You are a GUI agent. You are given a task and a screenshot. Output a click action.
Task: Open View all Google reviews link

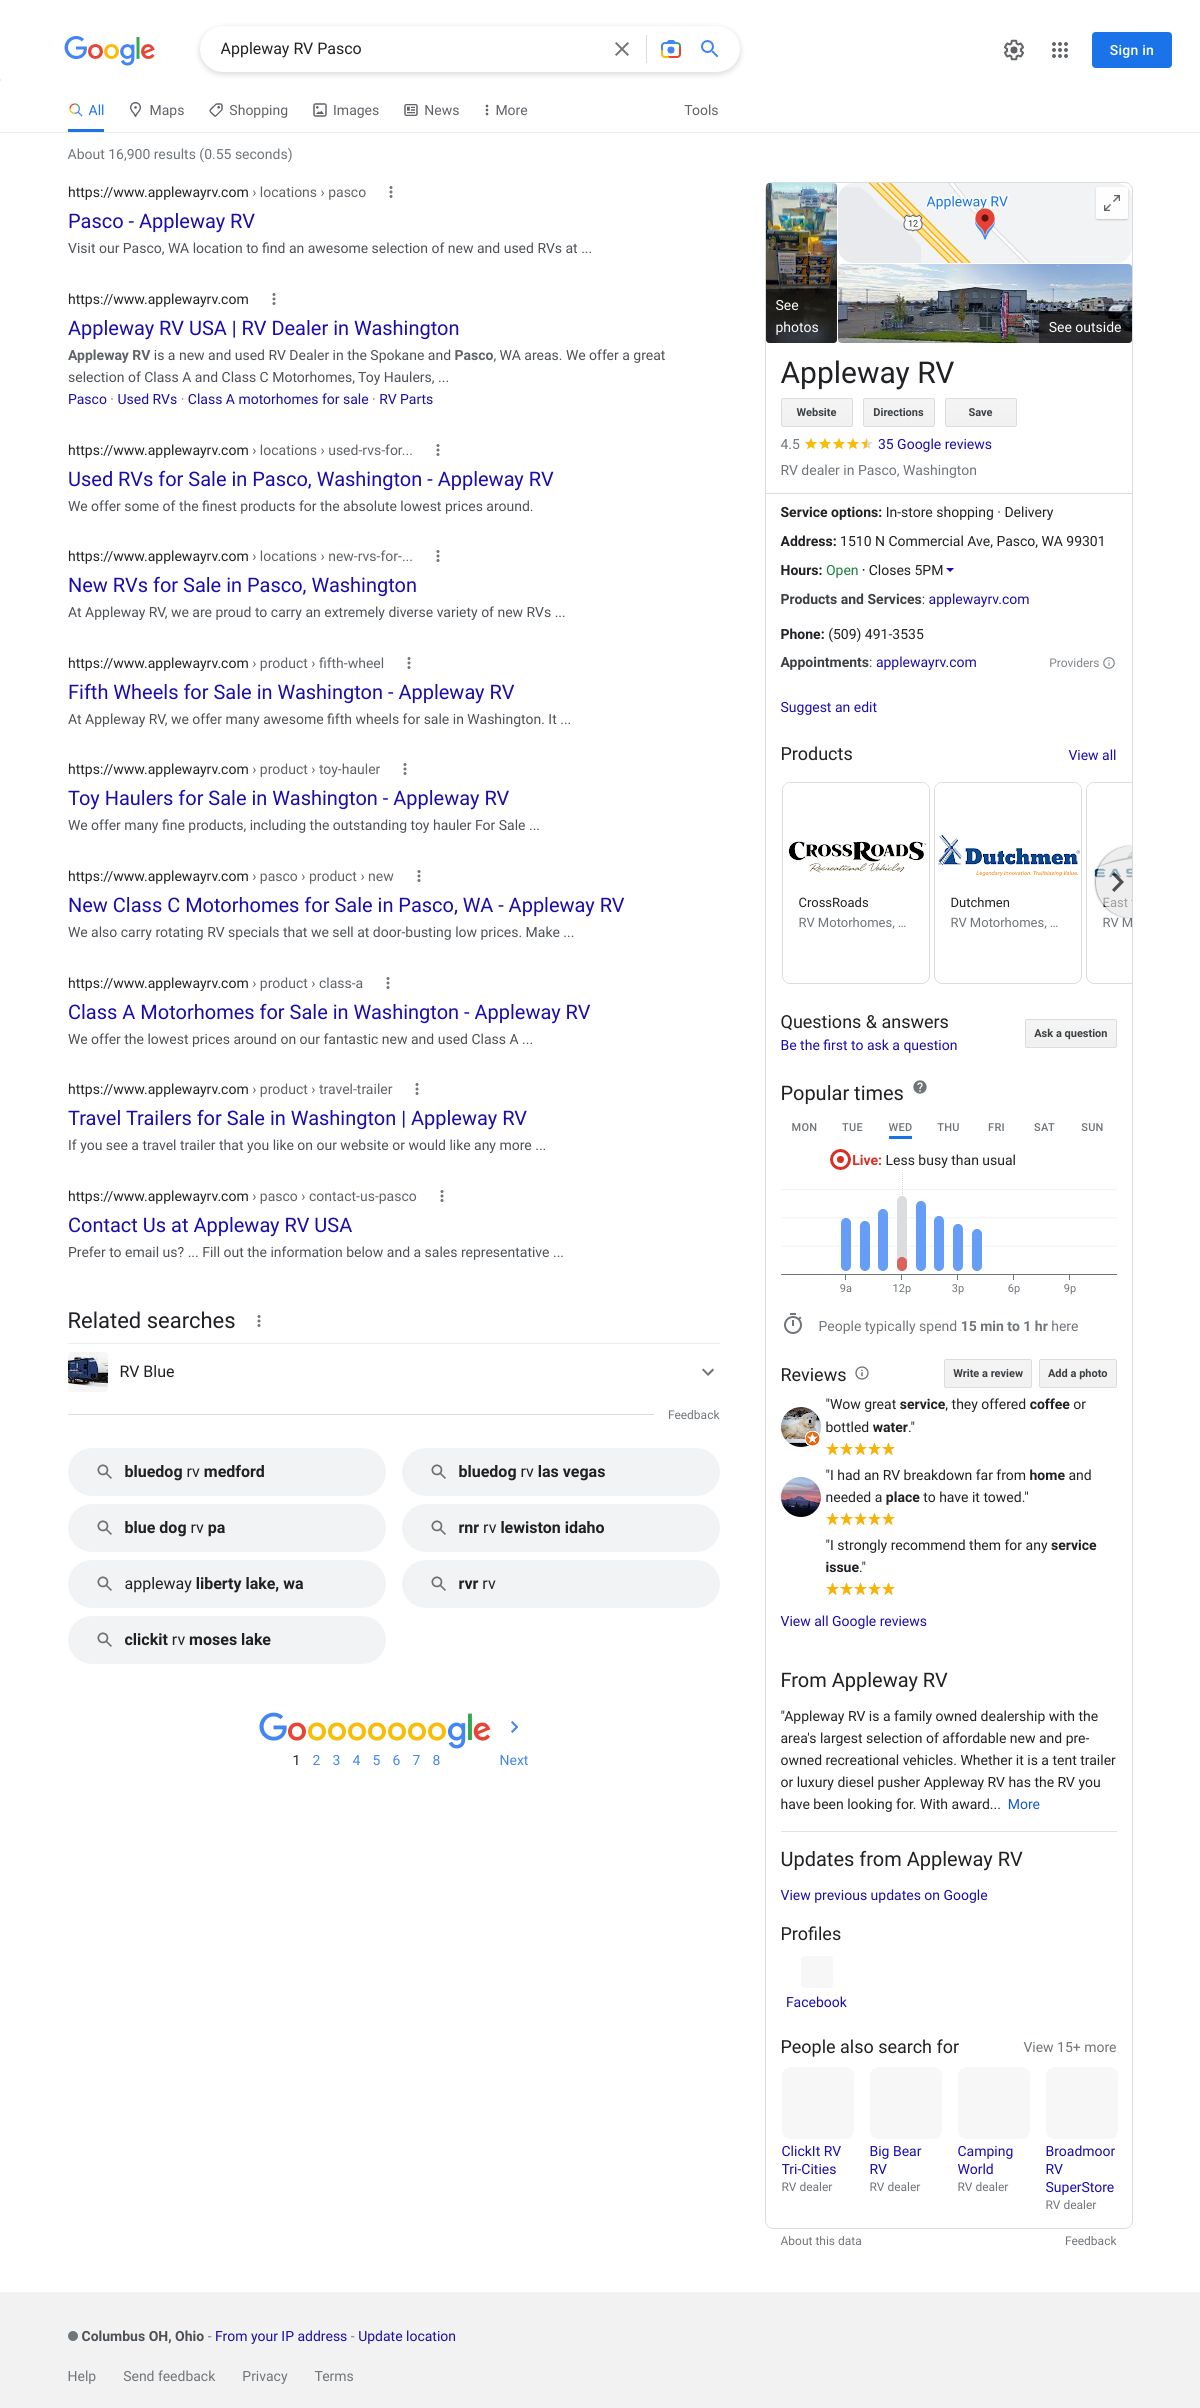853,1621
